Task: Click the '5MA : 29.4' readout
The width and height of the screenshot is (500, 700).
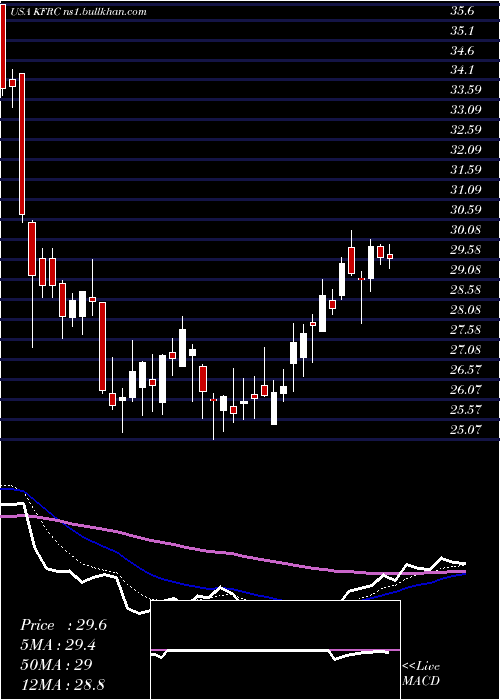Action: coord(59,645)
